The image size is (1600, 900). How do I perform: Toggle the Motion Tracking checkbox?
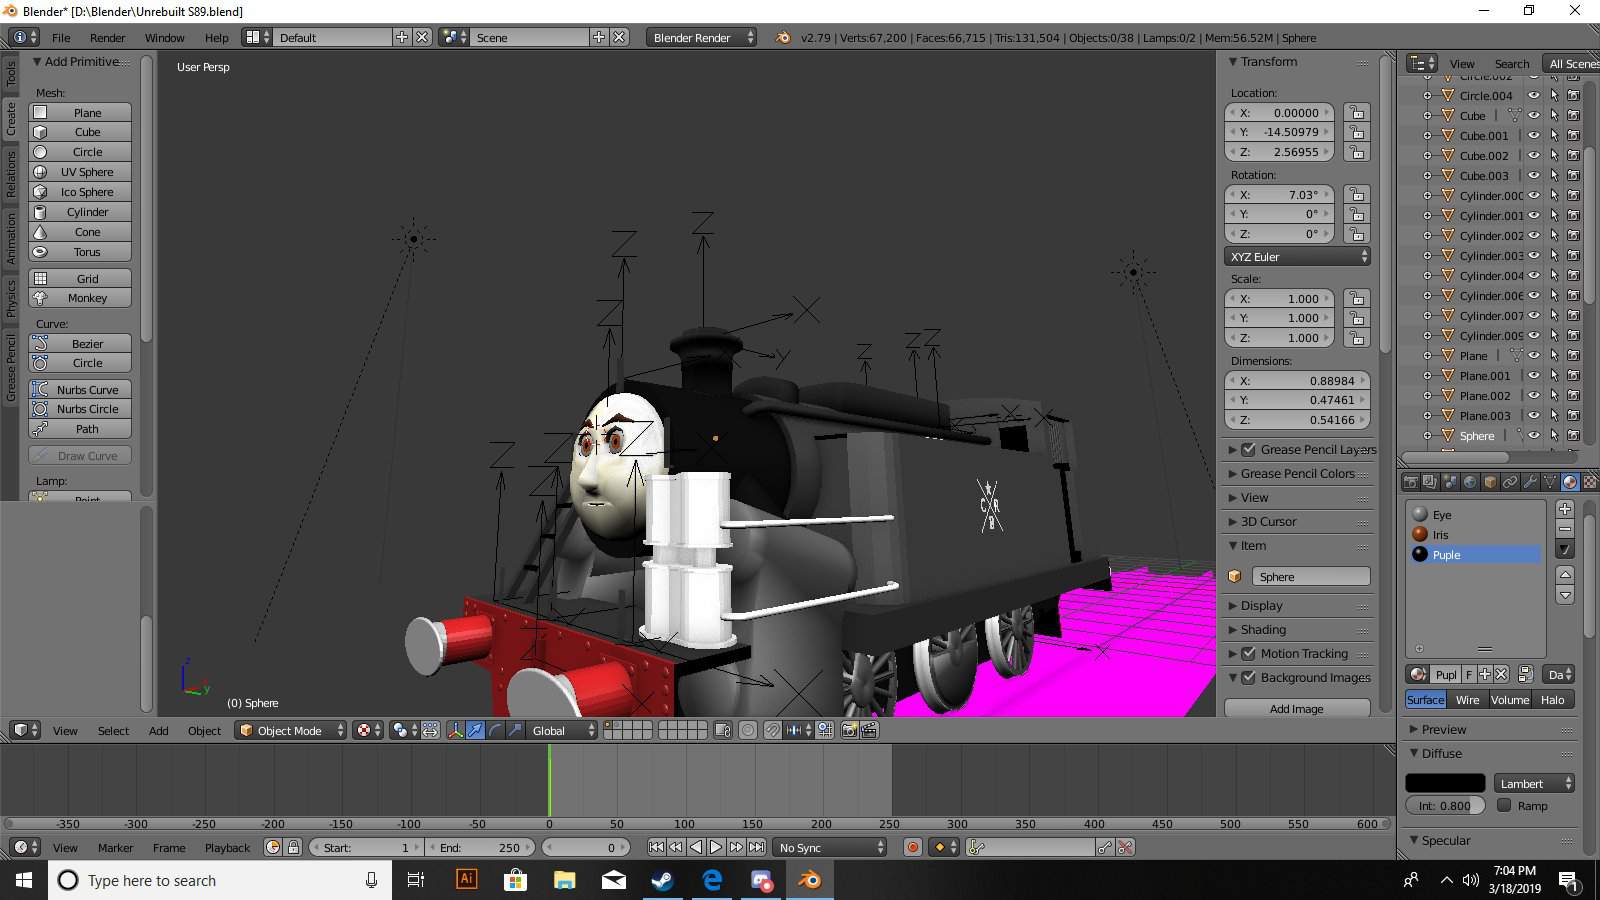pyautogui.click(x=1248, y=653)
